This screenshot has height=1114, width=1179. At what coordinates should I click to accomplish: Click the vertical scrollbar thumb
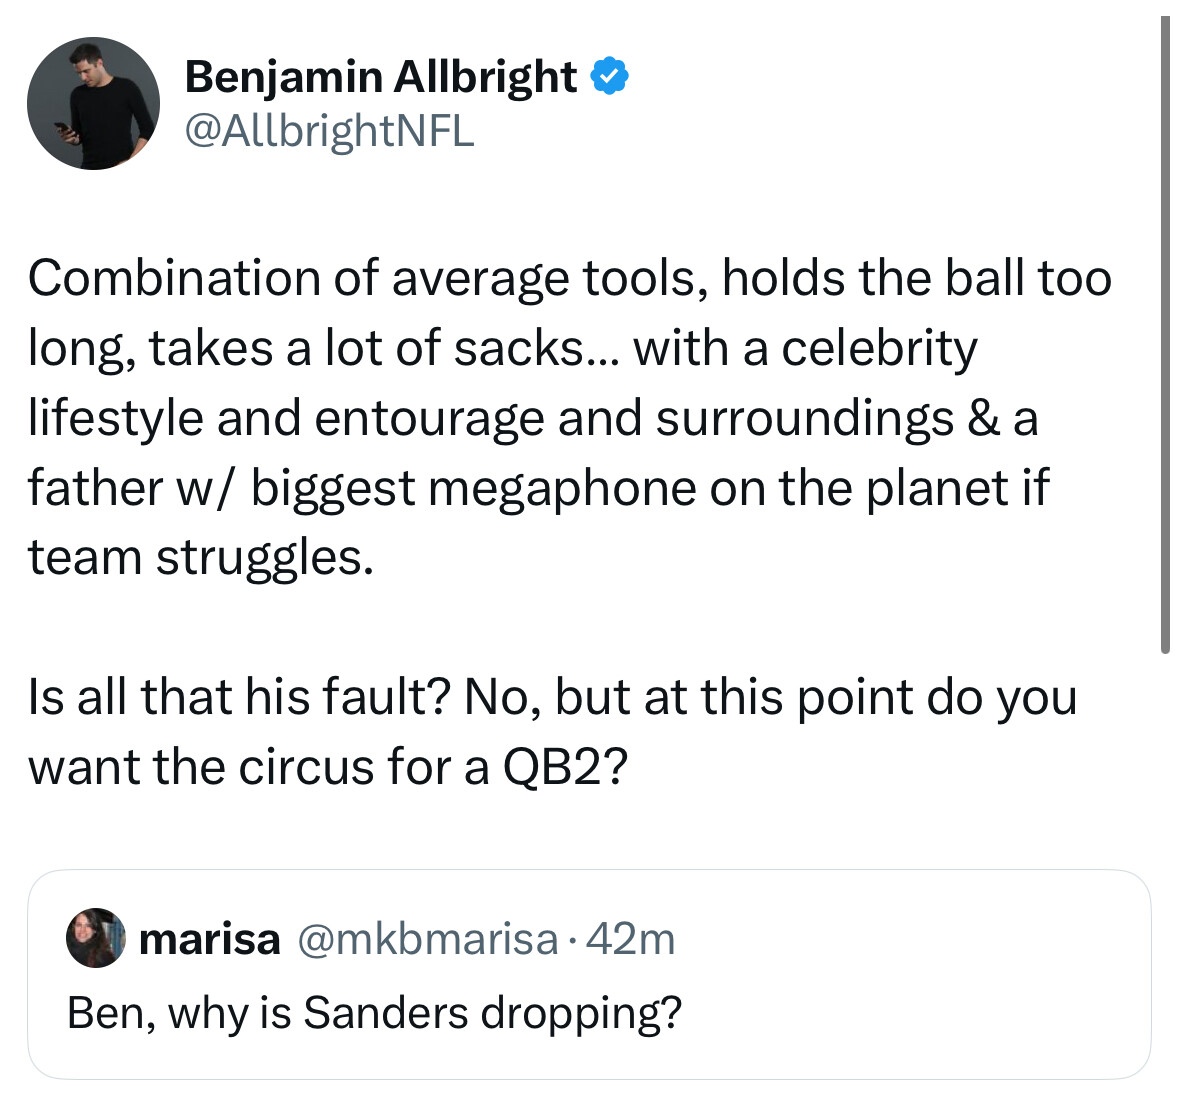(1165, 335)
